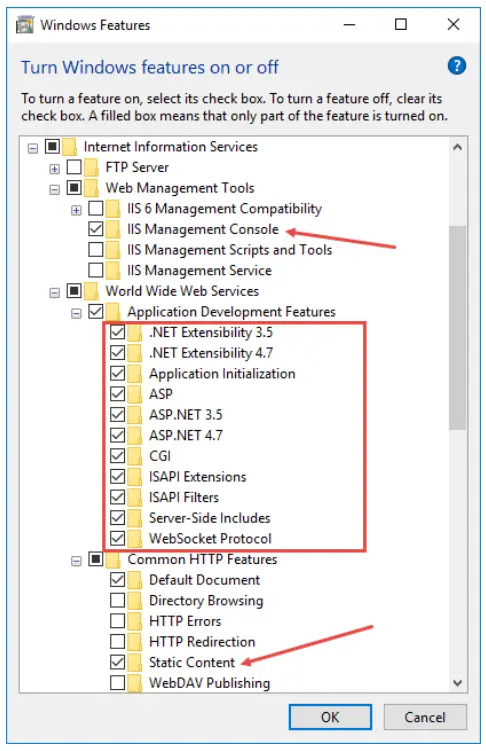Check the IIS Management Service checkbox
Image resolution: width=486 pixels, height=751 pixels.
(96, 270)
